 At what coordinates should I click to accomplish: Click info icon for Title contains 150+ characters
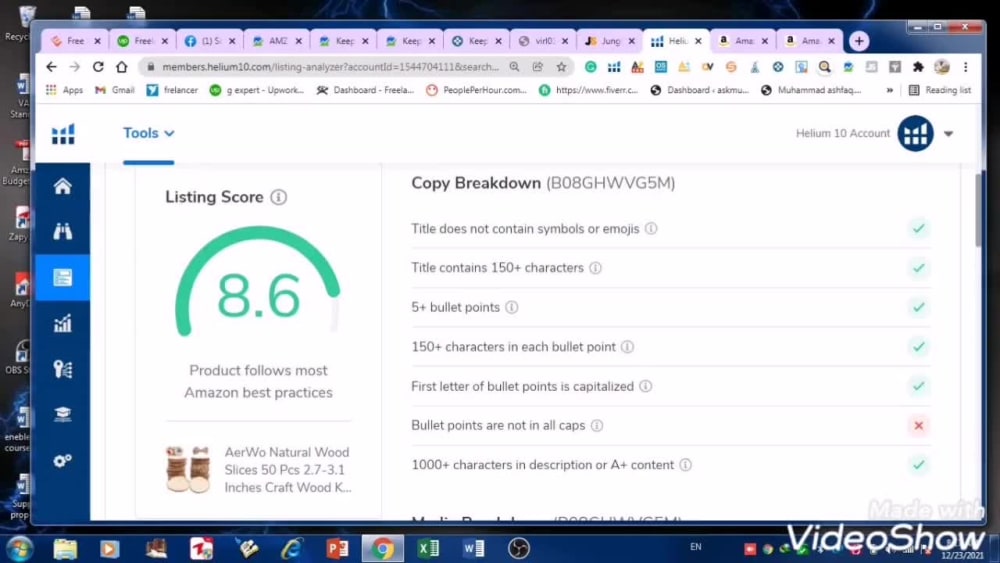(595, 268)
